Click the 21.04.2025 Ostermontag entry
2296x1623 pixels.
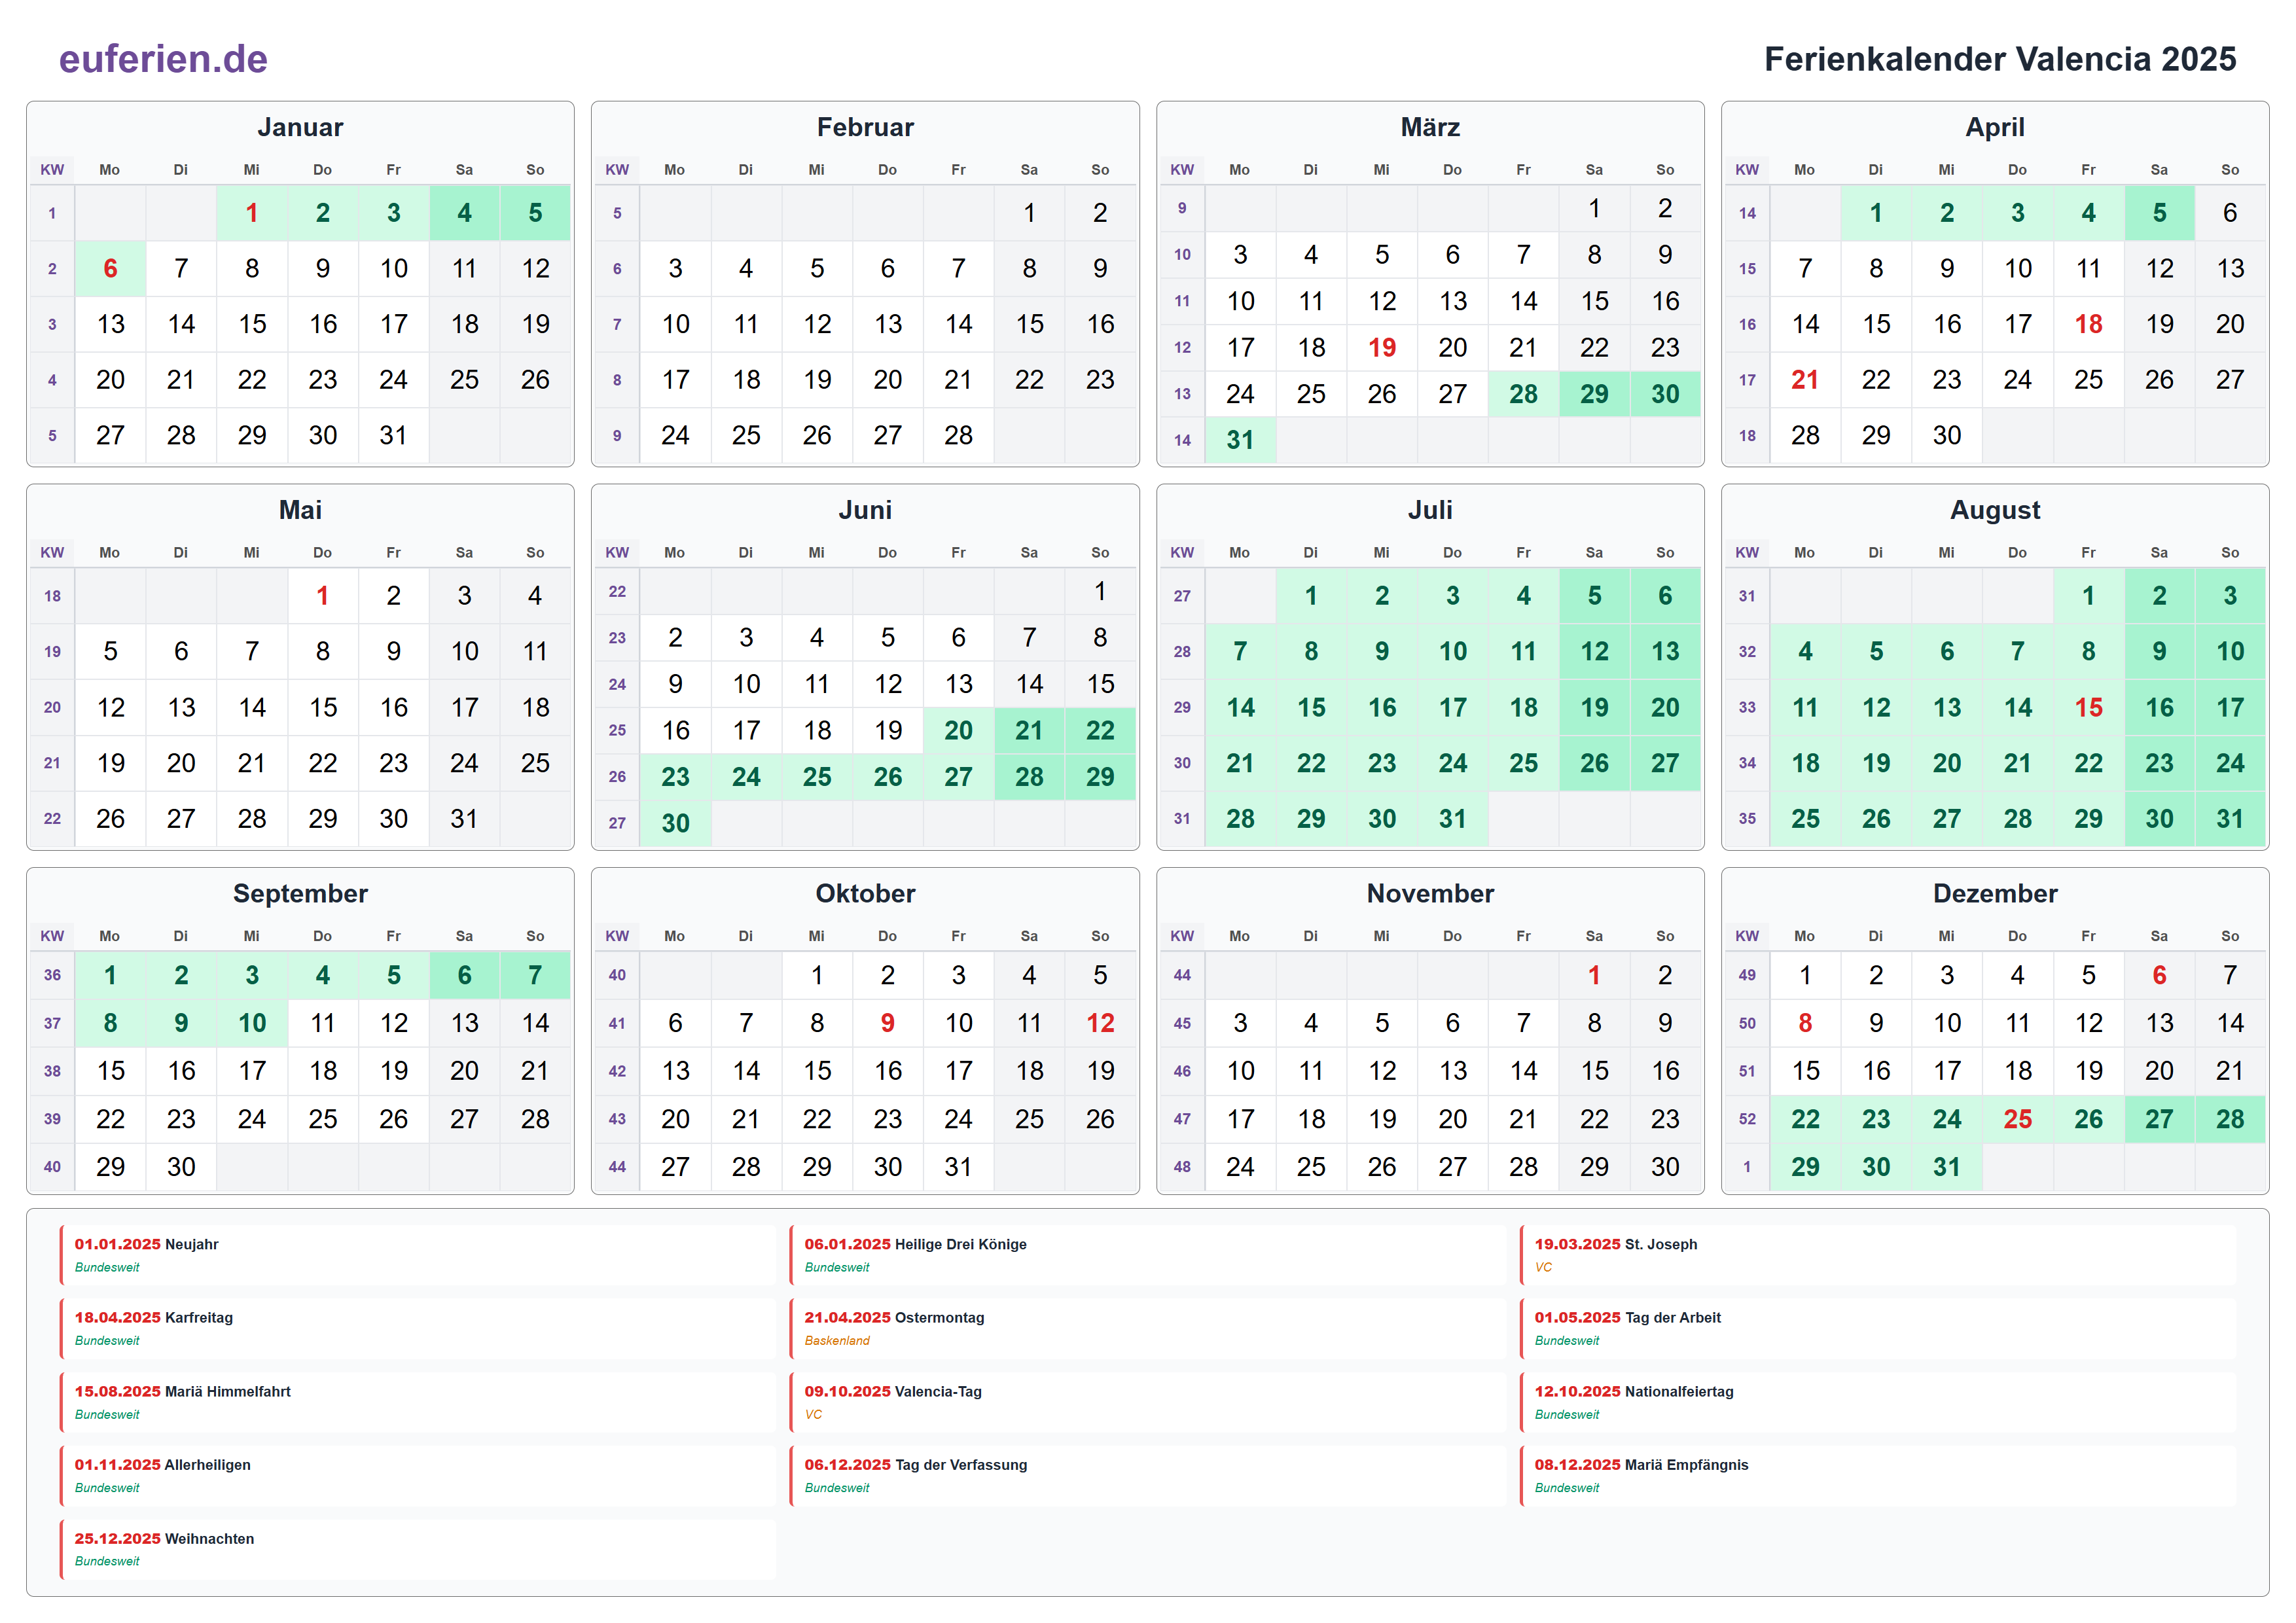1147,1329
